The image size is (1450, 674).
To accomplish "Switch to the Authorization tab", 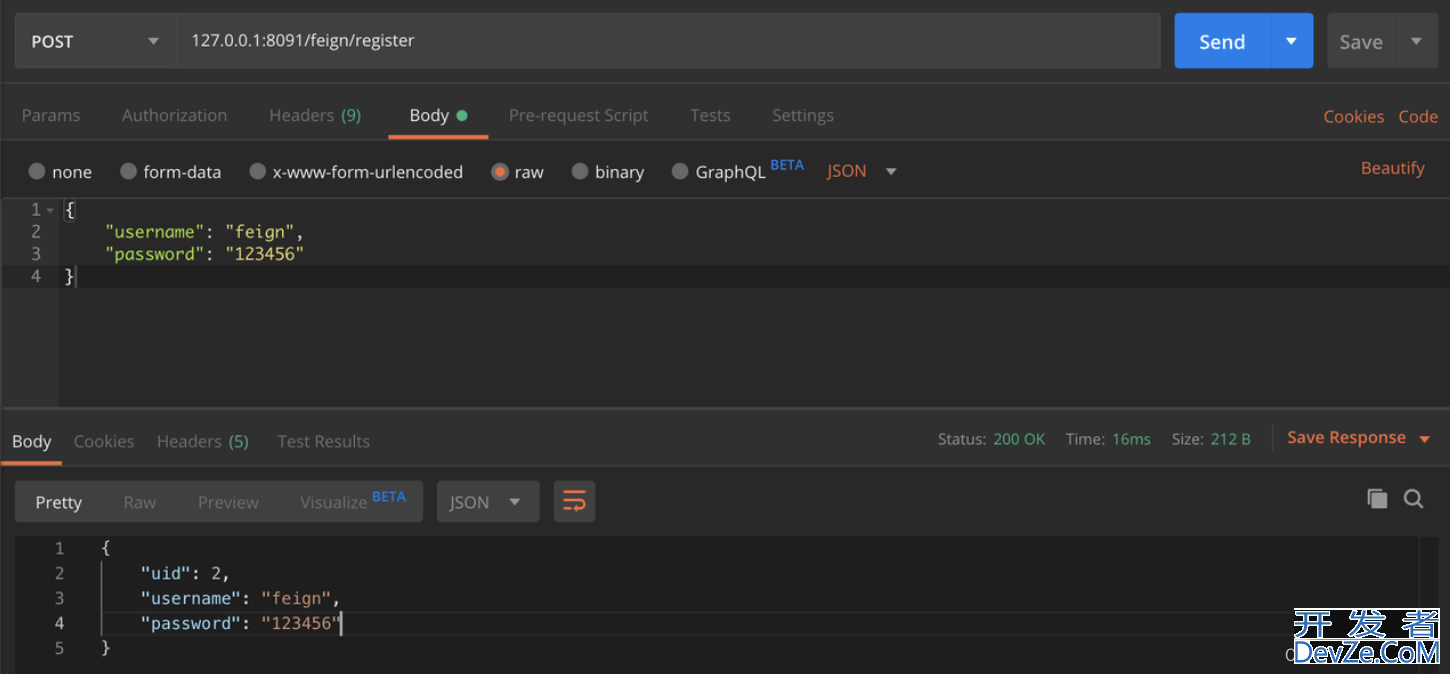I will (175, 115).
